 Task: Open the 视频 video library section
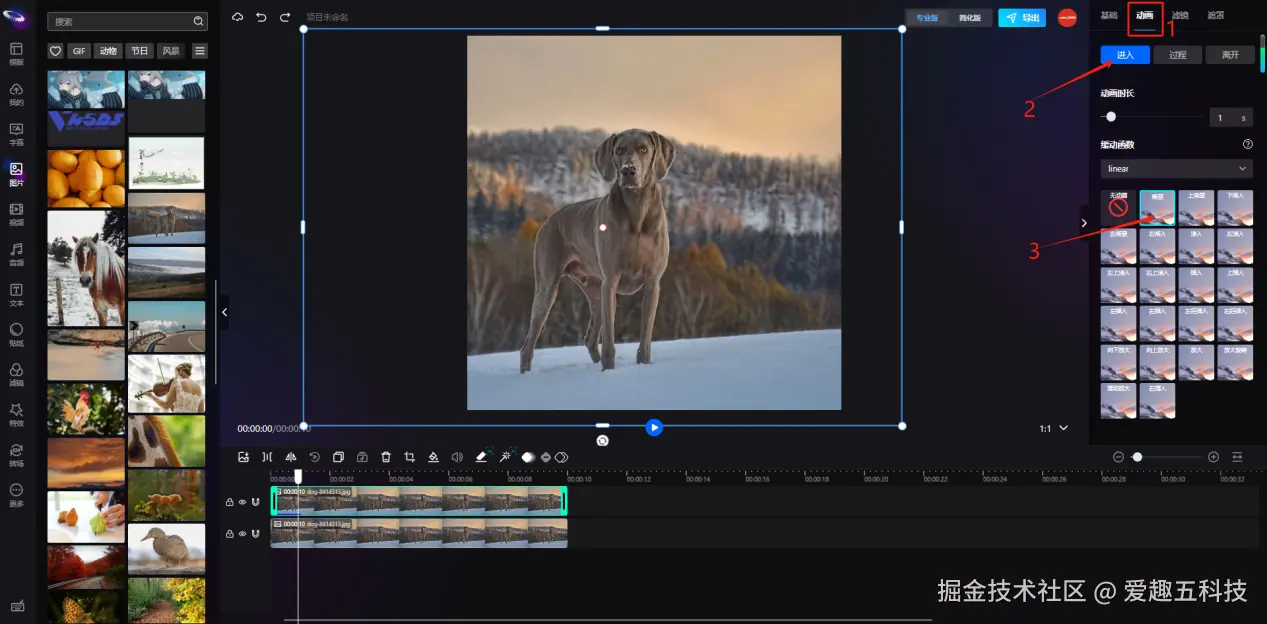pos(16,215)
